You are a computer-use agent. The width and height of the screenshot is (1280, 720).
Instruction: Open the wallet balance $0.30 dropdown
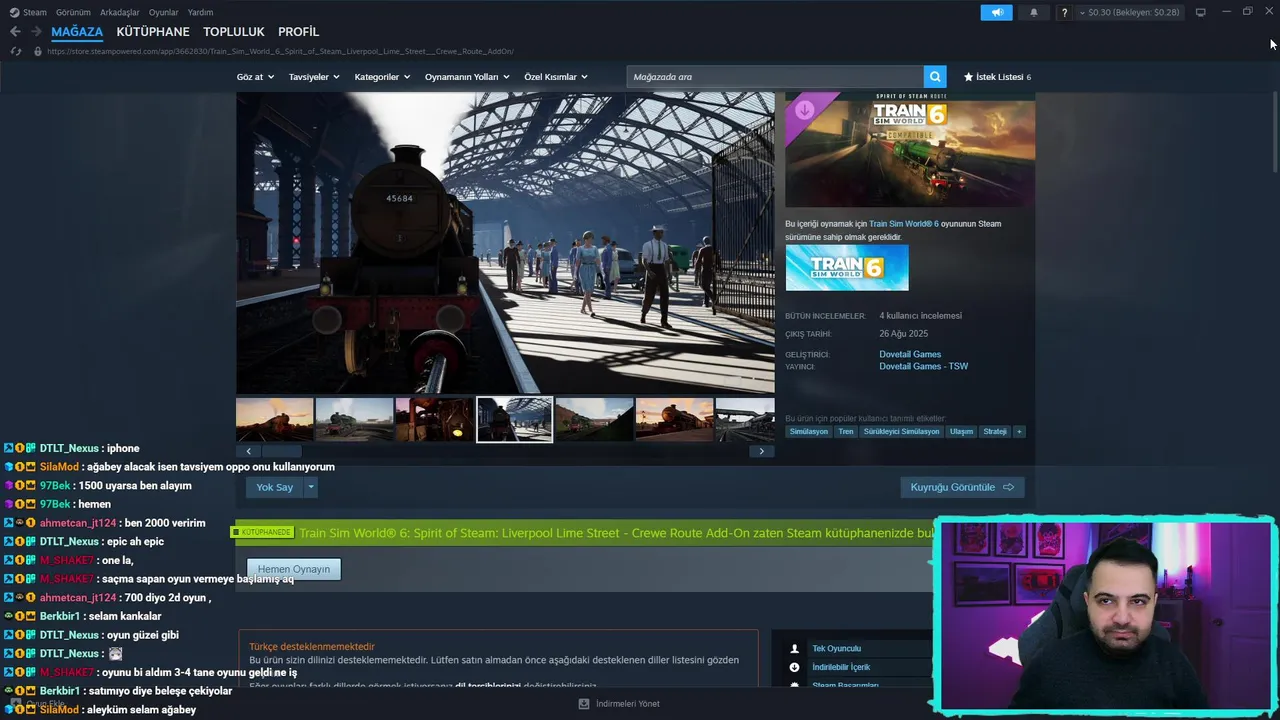point(1130,12)
